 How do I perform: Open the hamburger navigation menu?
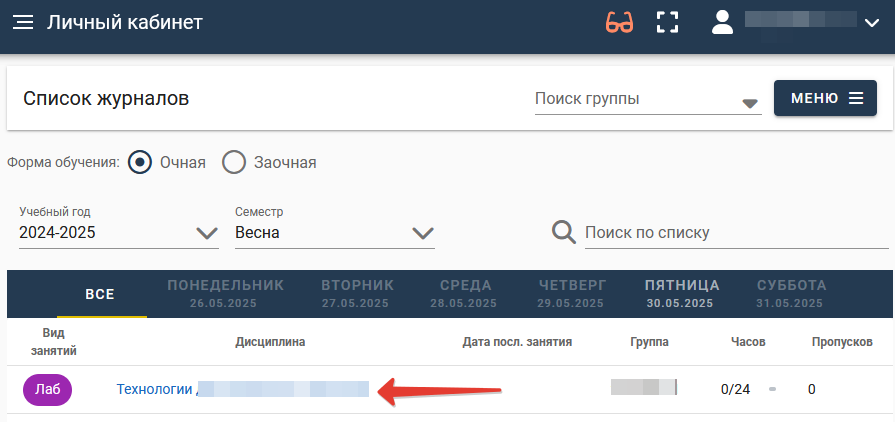[x=23, y=23]
